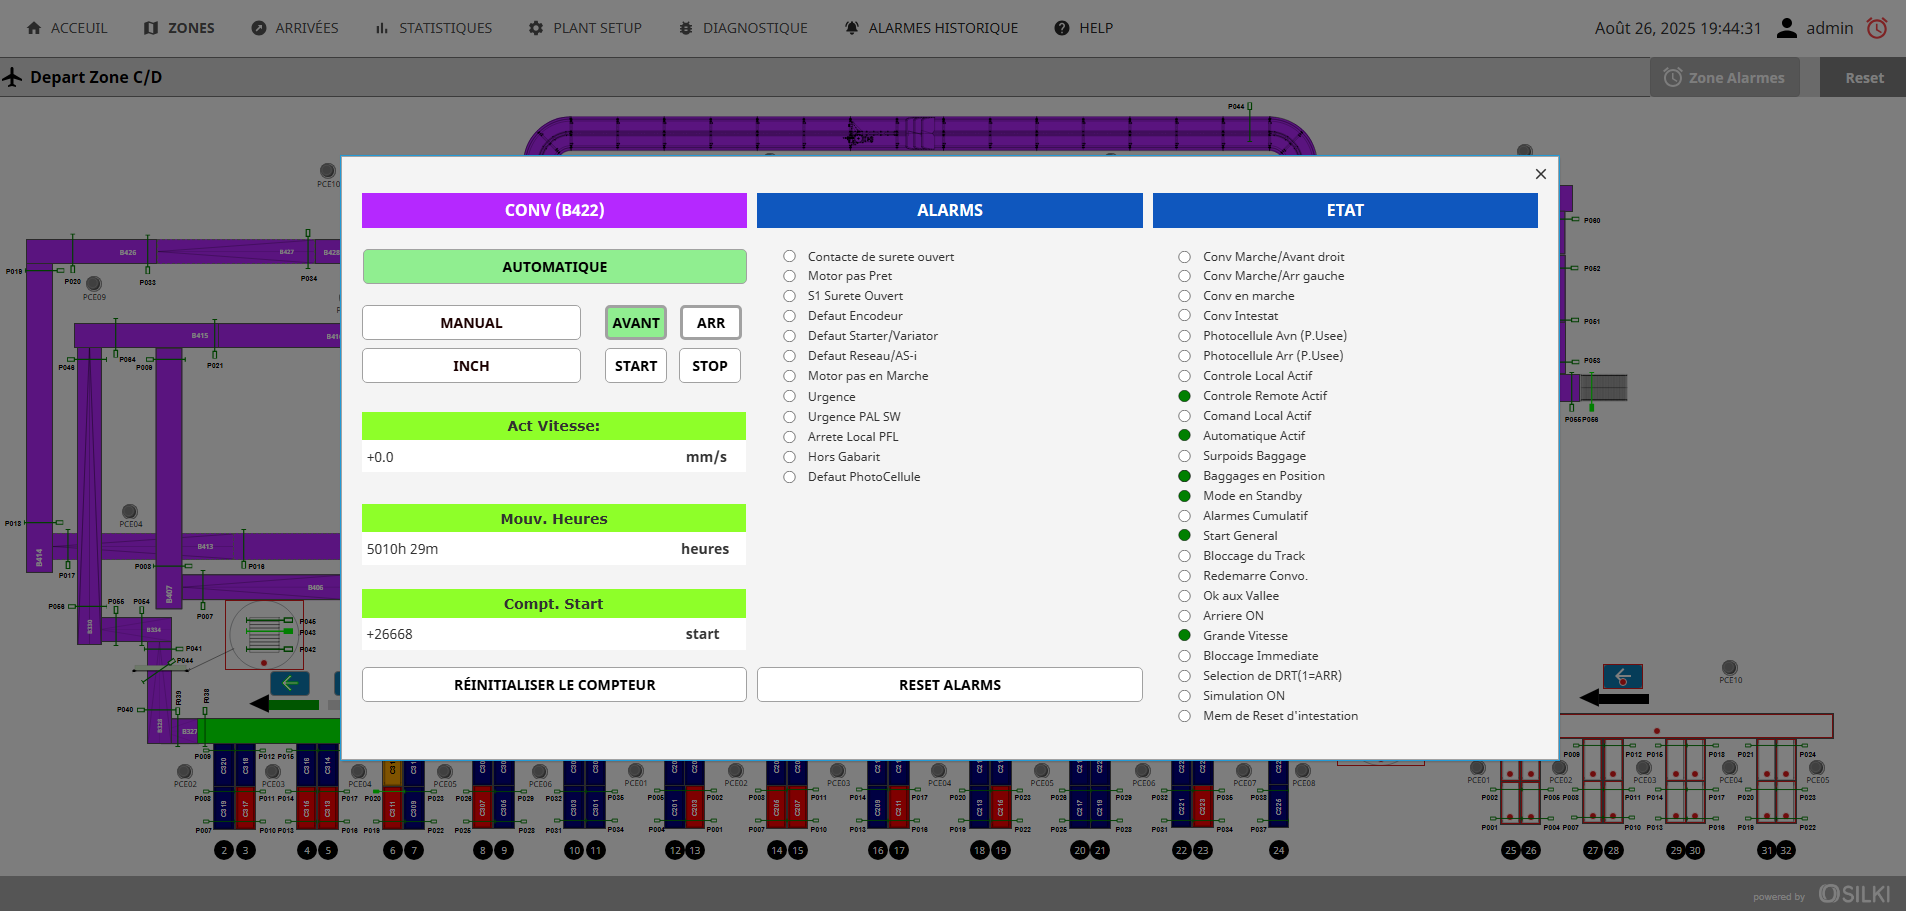Open the ZONES menu
The height and width of the screenshot is (911, 1906).
pyautogui.click(x=179, y=28)
